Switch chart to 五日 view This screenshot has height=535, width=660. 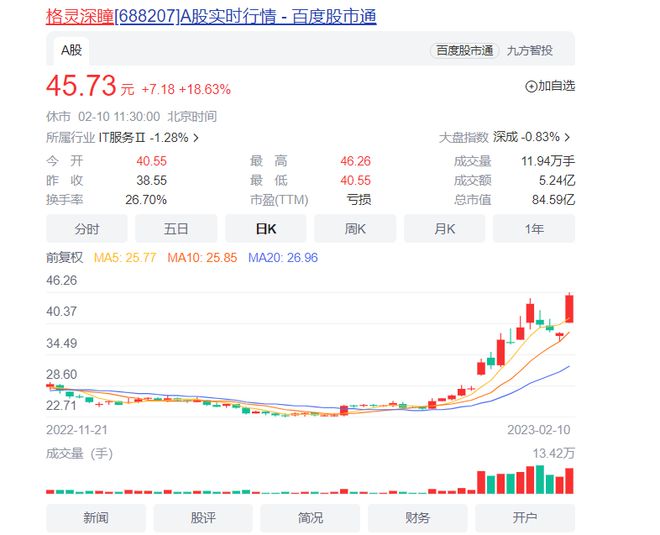click(x=176, y=229)
